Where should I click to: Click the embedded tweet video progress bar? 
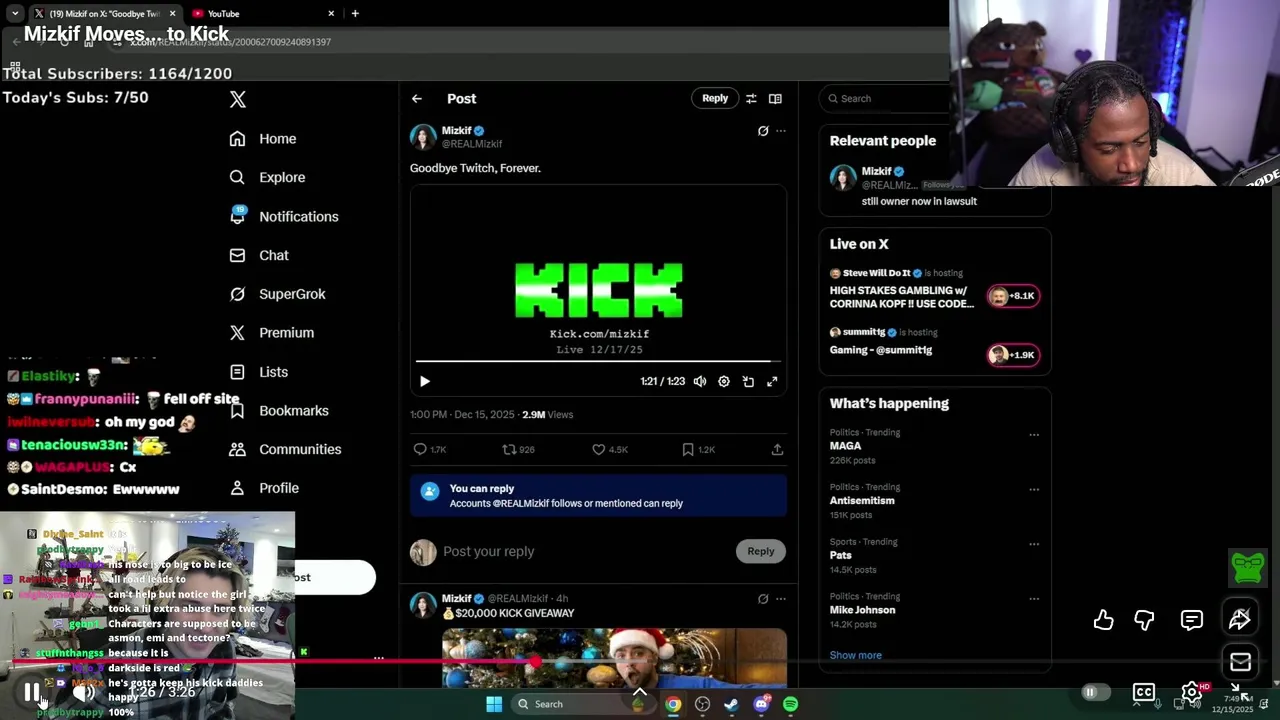click(x=598, y=361)
